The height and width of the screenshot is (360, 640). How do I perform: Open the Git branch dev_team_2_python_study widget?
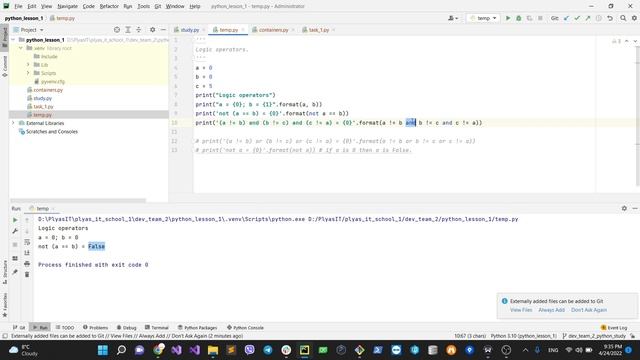click(x=594, y=336)
